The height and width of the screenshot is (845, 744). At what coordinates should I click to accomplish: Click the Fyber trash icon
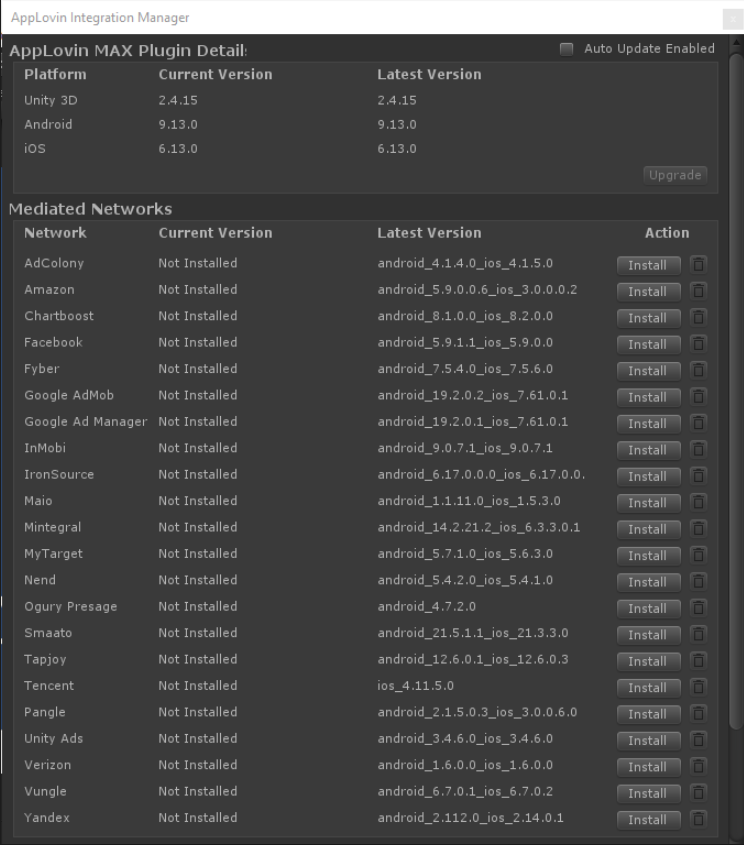tap(698, 370)
